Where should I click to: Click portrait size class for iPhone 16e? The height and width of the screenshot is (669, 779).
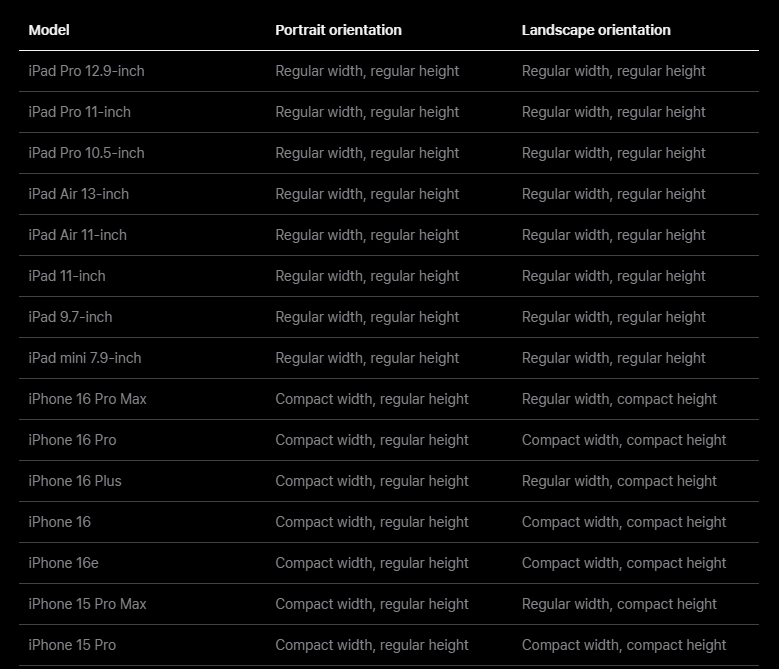[372, 563]
